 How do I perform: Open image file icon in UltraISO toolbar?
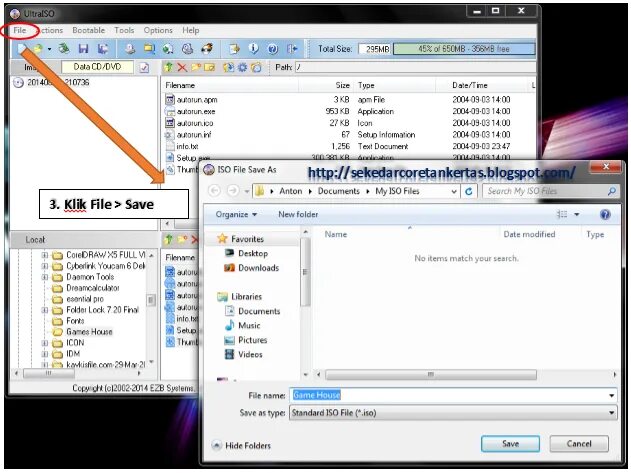pyautogui.click(x=37, y=49)
